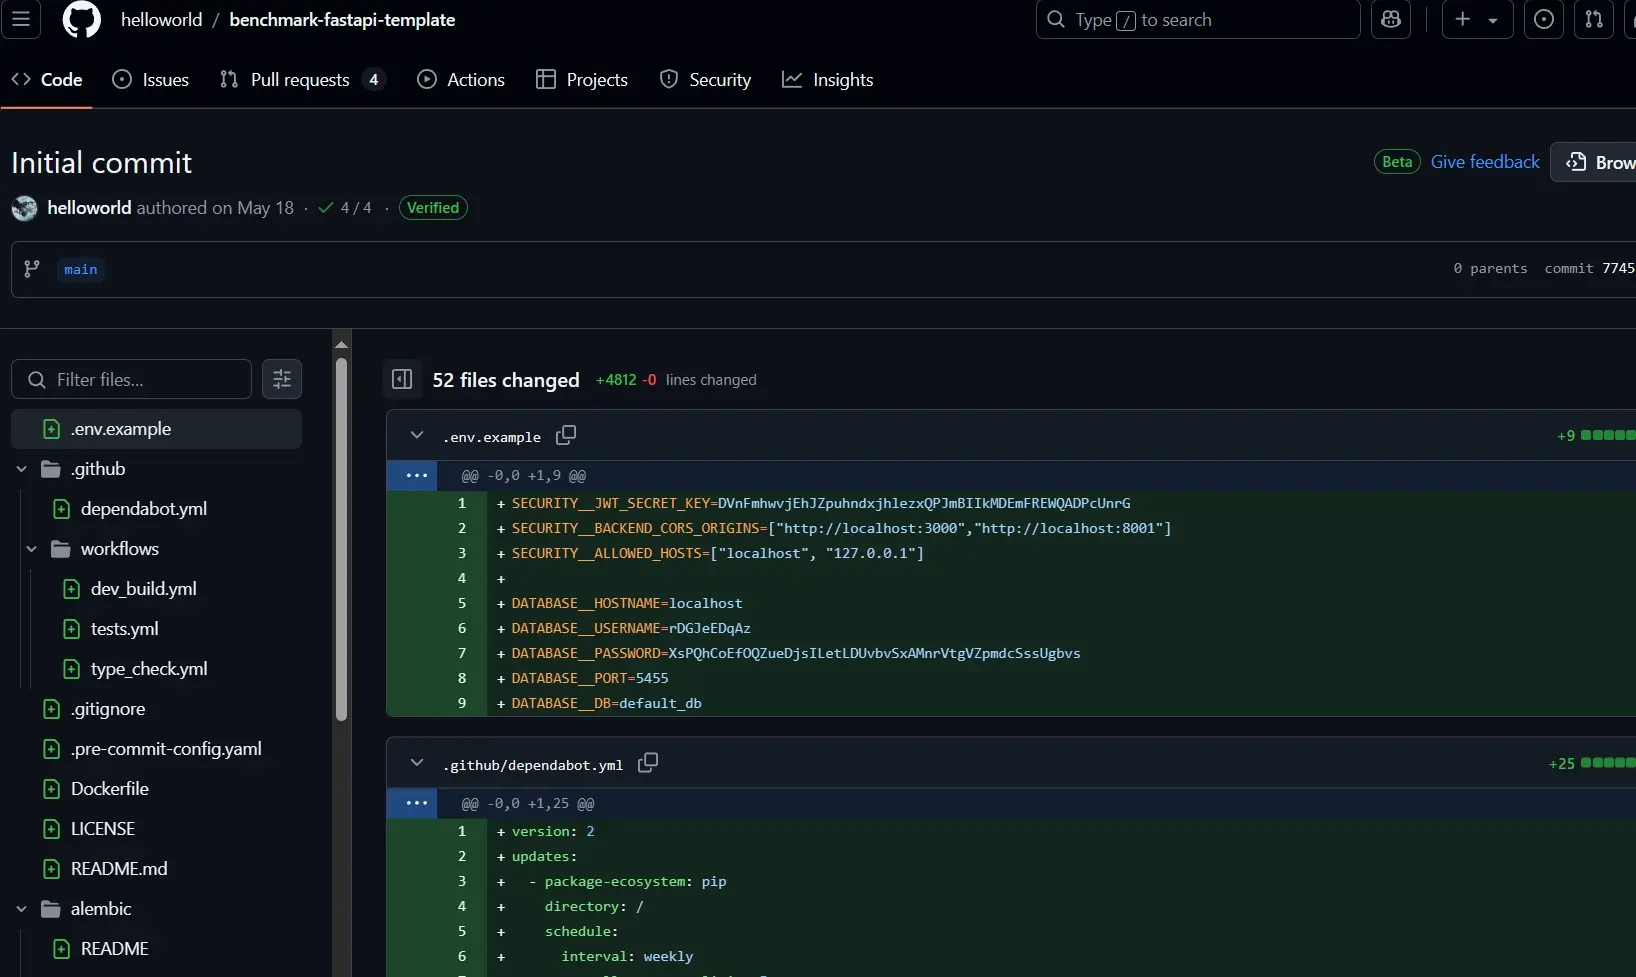The width and height of the screenshot is (1636, 977).
Task: Open the file filter options icon
Action: pos(282,379)
